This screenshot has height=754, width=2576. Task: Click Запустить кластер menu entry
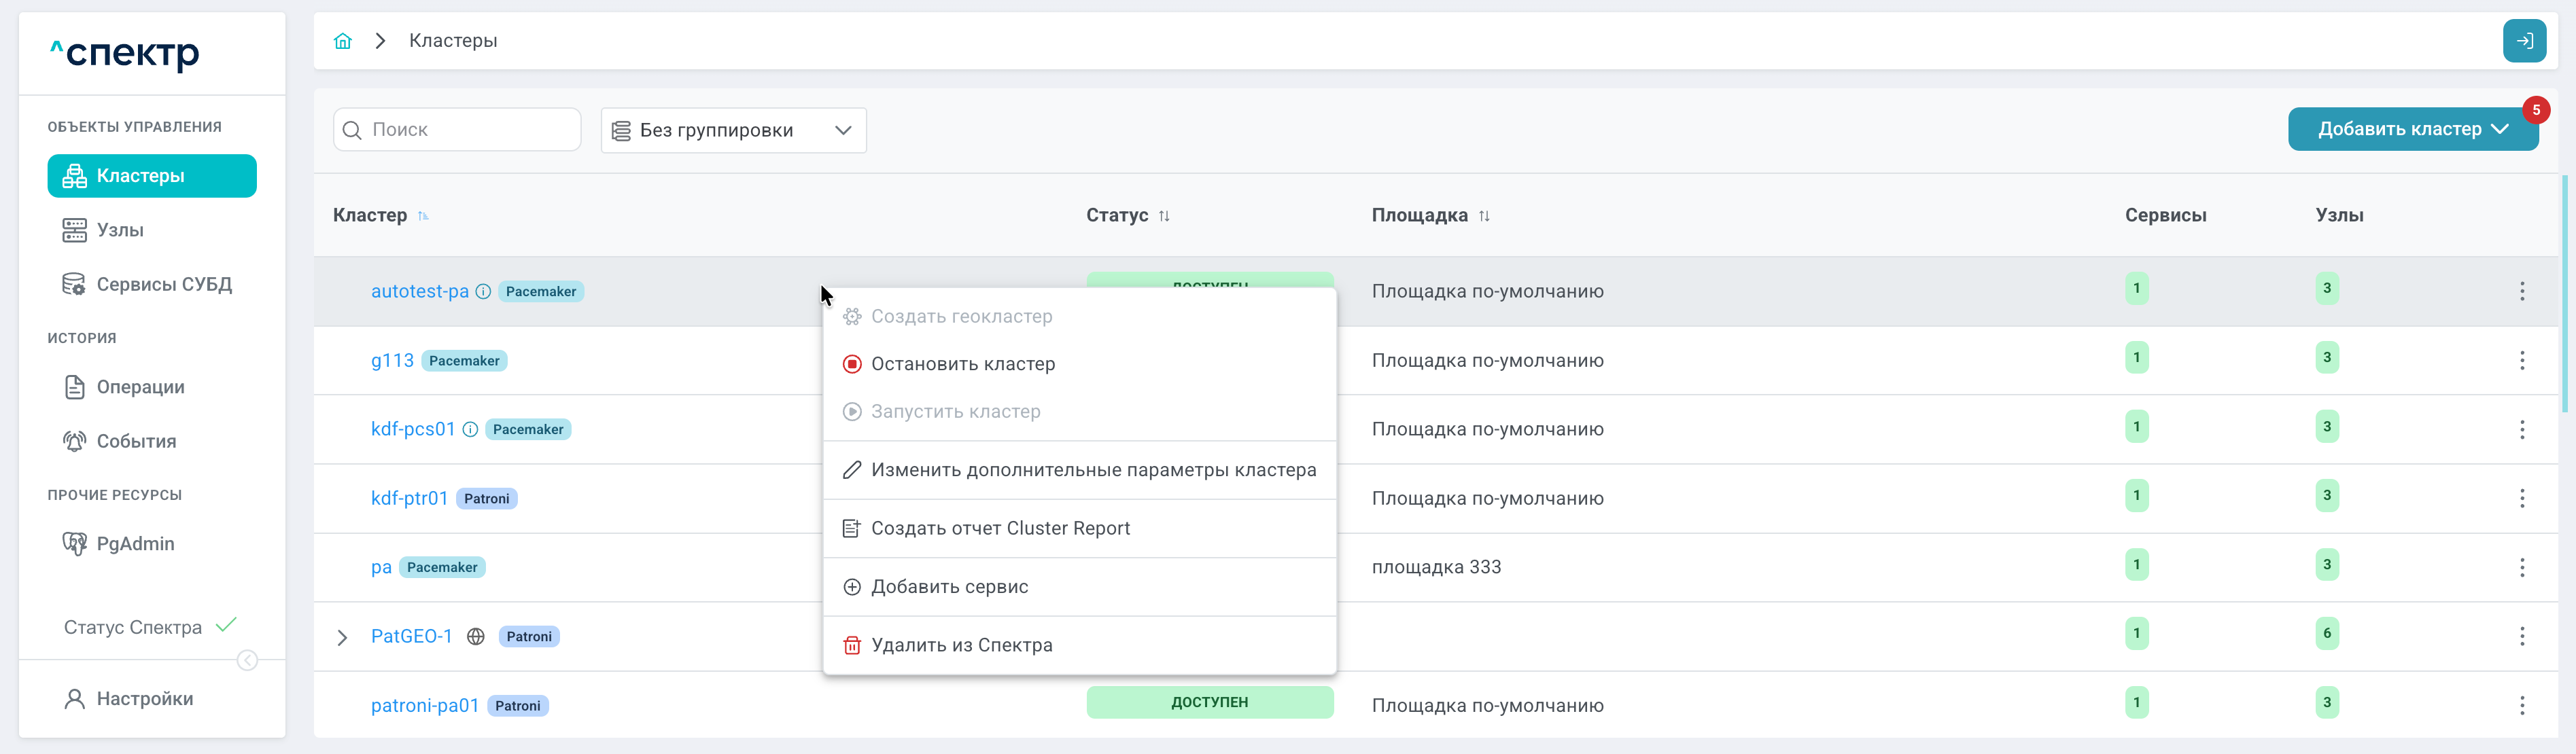1079,411
